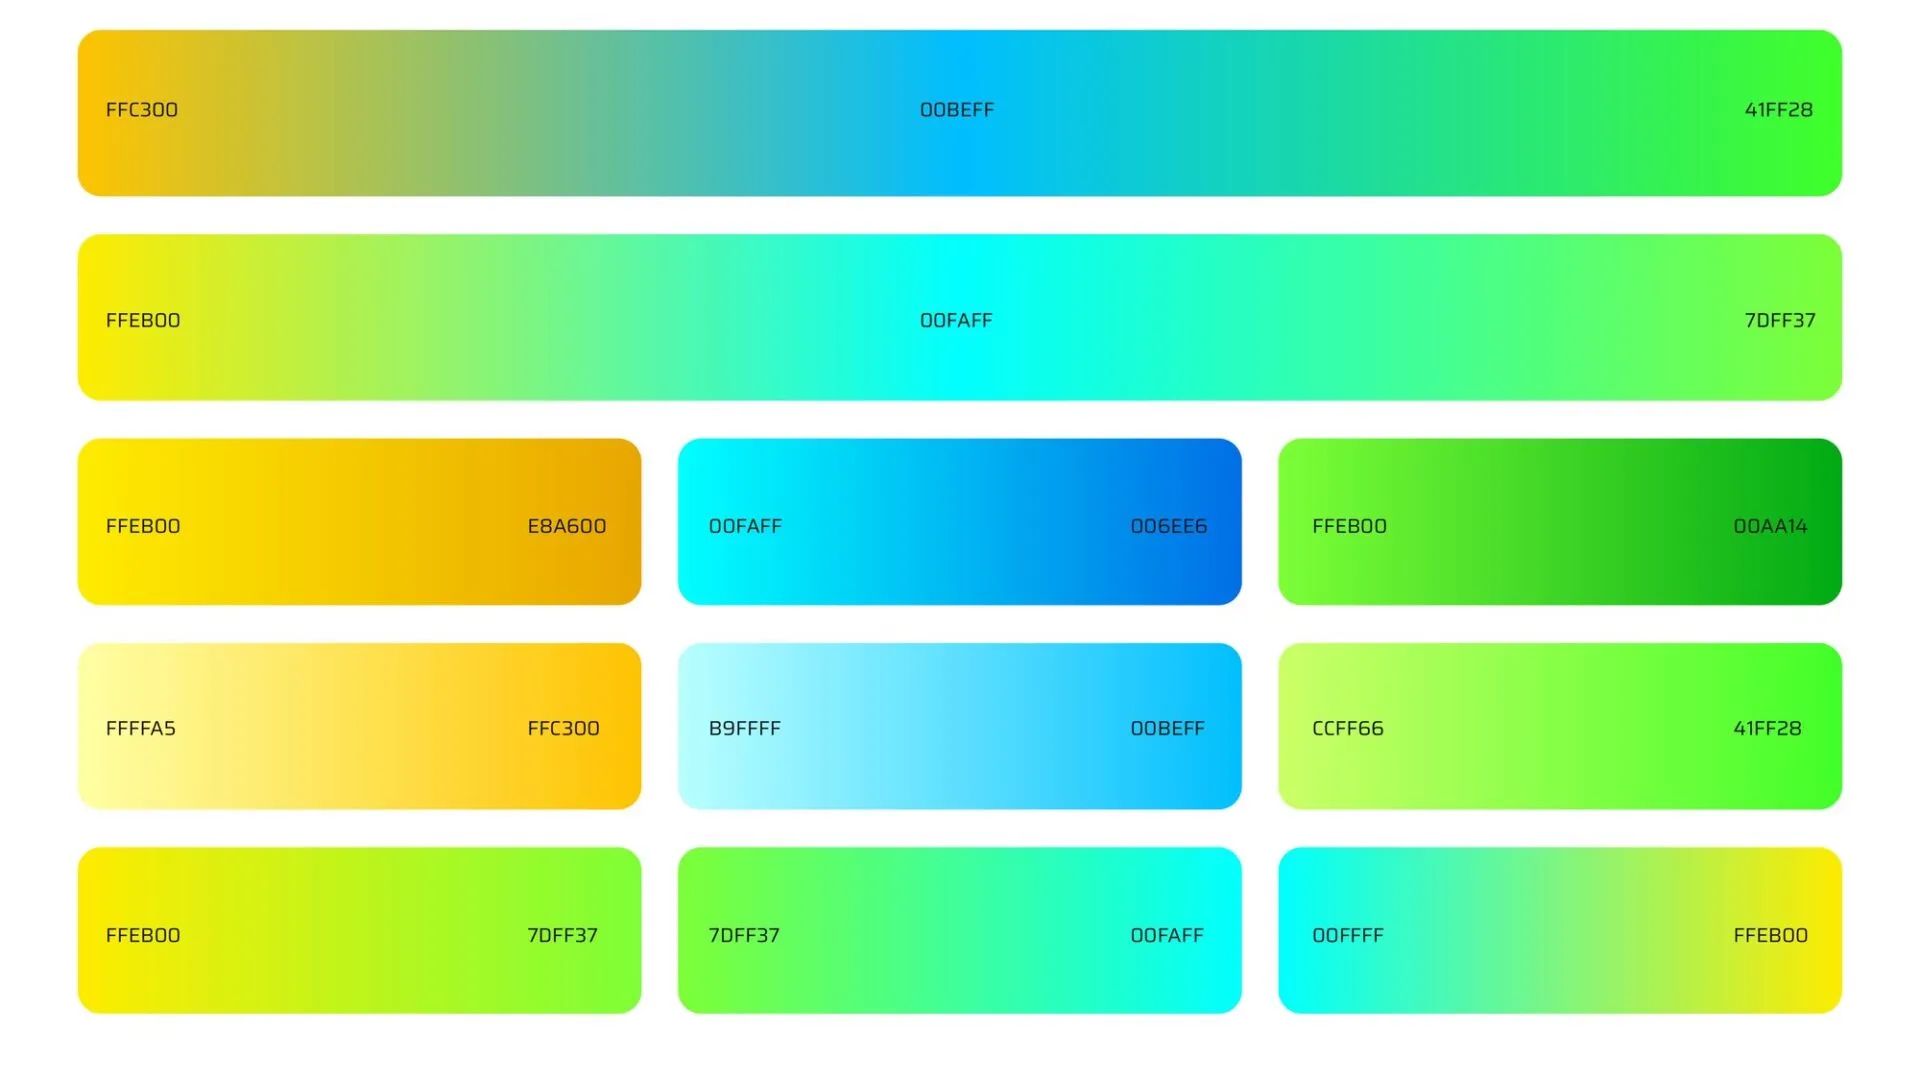This screenshot has height=1080, width=1920.
Task: Select the CCFF66 hex code text
Action: 1348,729
